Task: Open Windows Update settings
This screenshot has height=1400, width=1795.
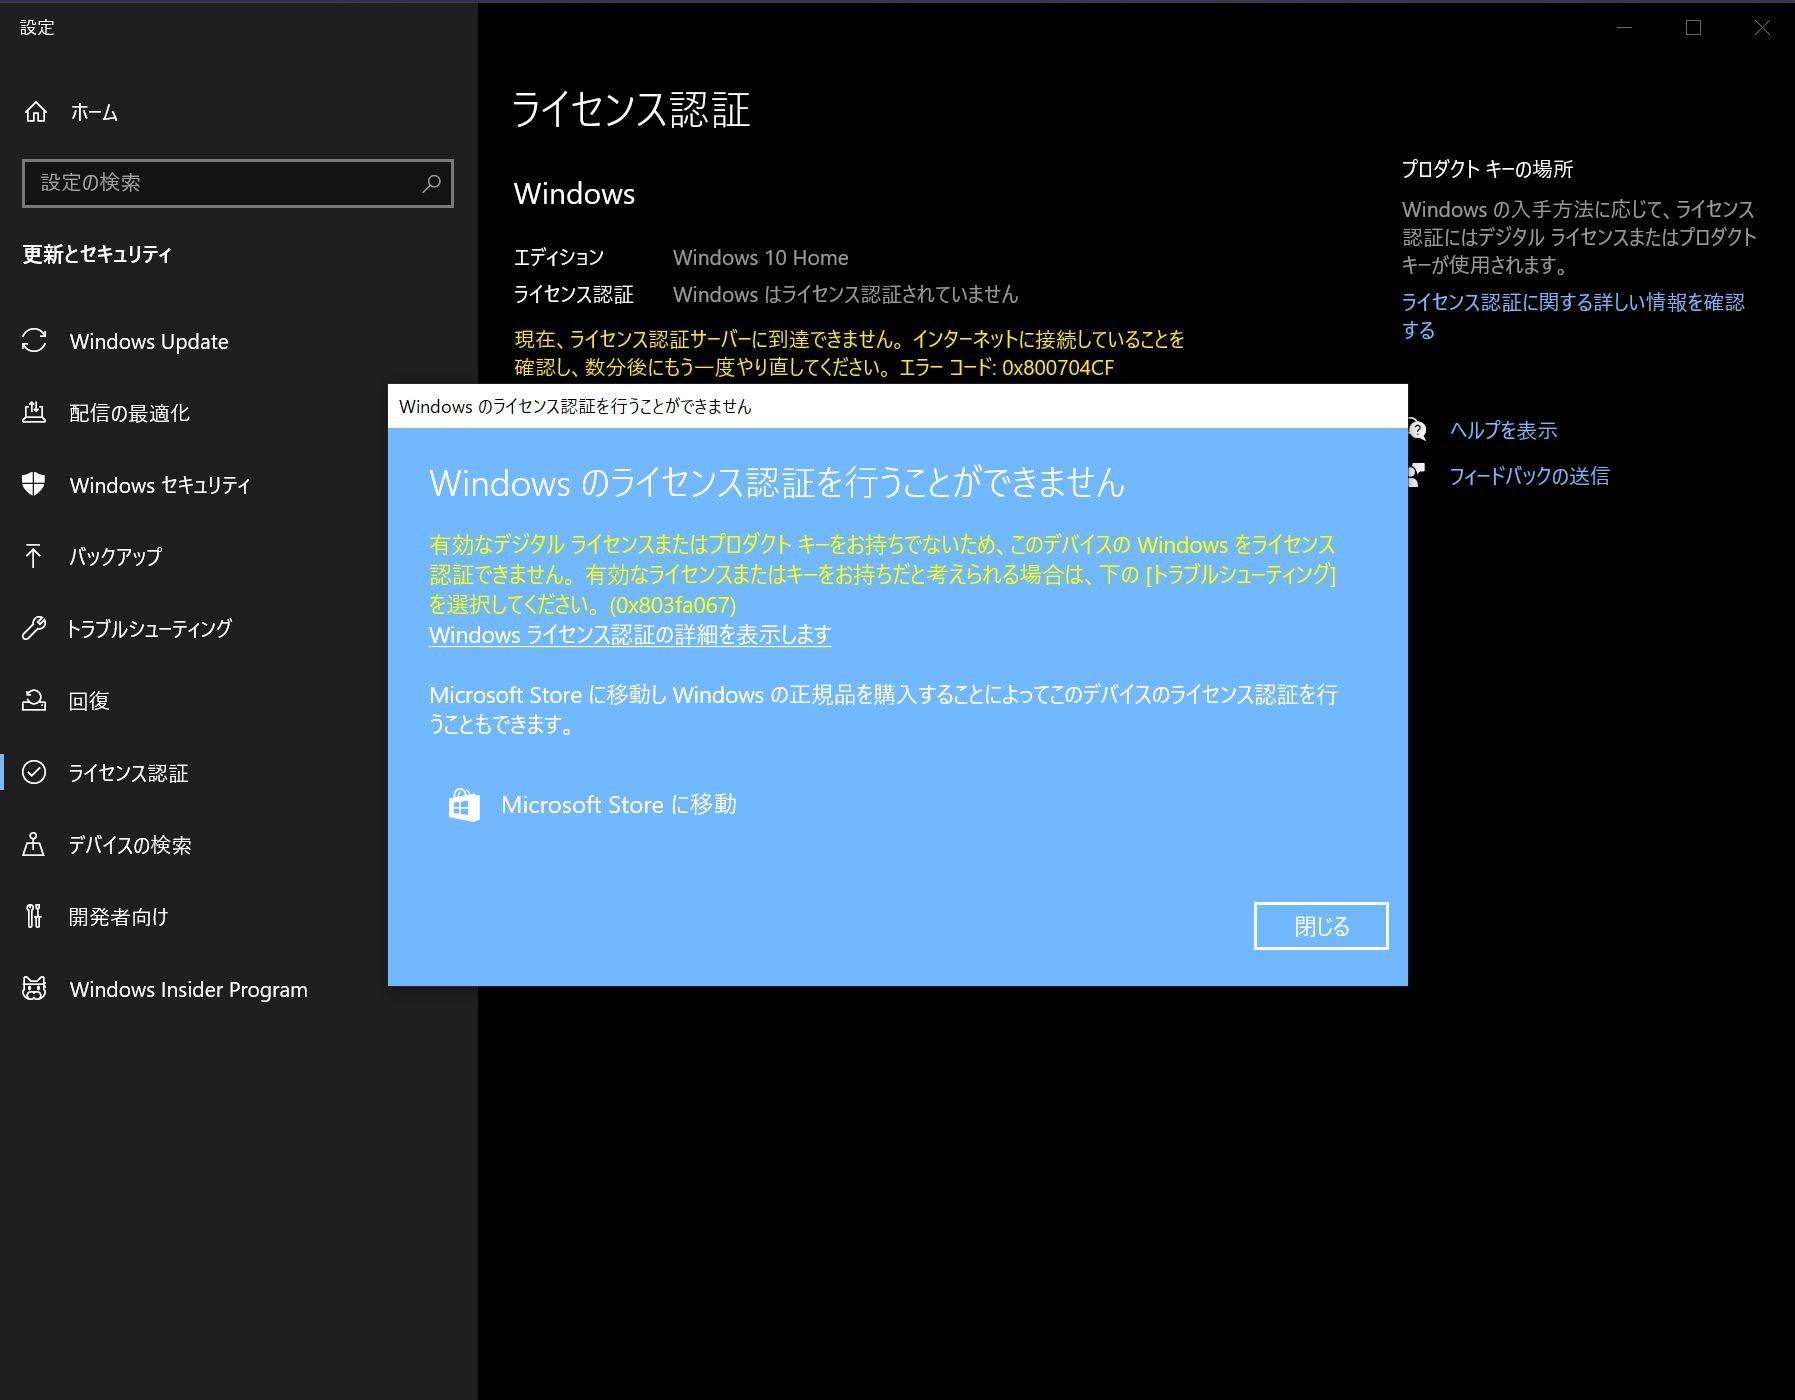Action: coord(149,342)
